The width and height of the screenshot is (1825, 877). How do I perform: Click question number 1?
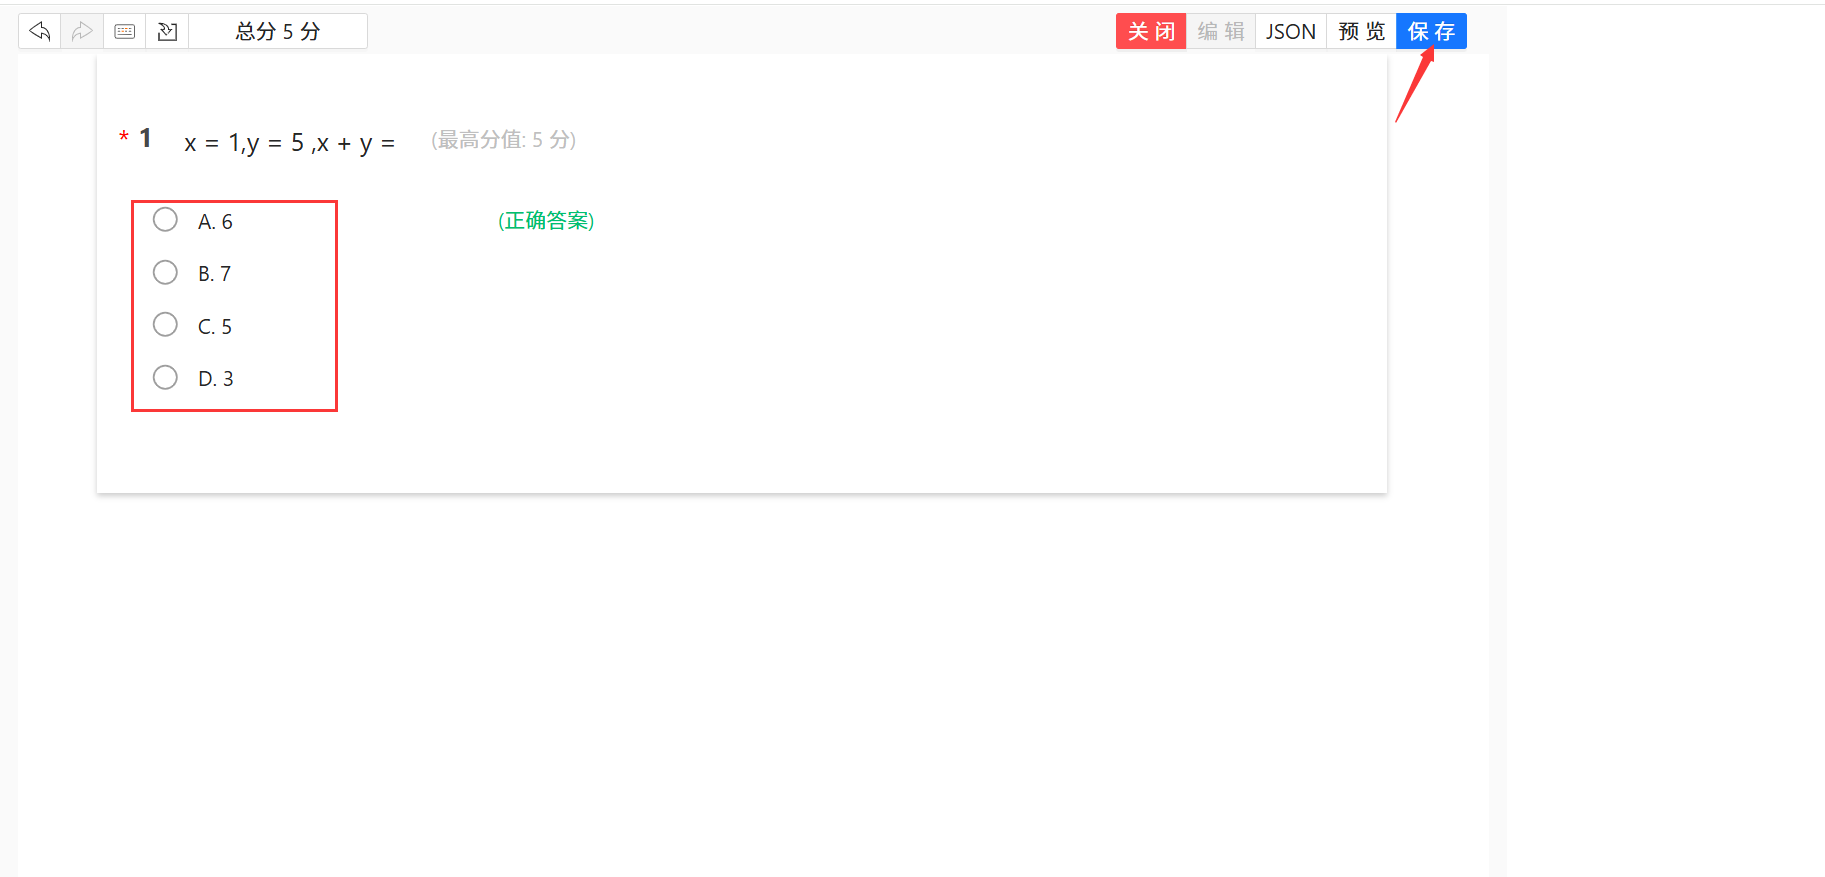pos(145,138)
